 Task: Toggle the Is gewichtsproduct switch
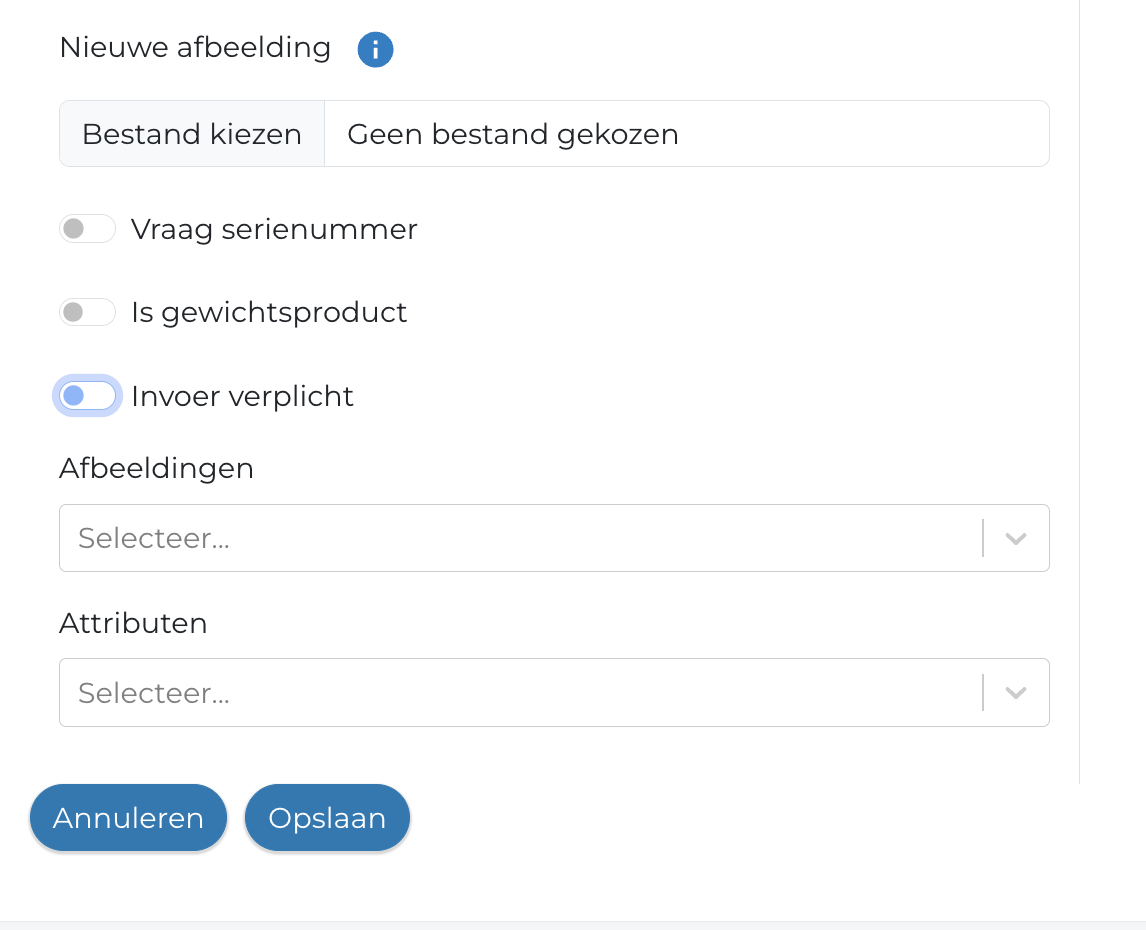point(88,313)
